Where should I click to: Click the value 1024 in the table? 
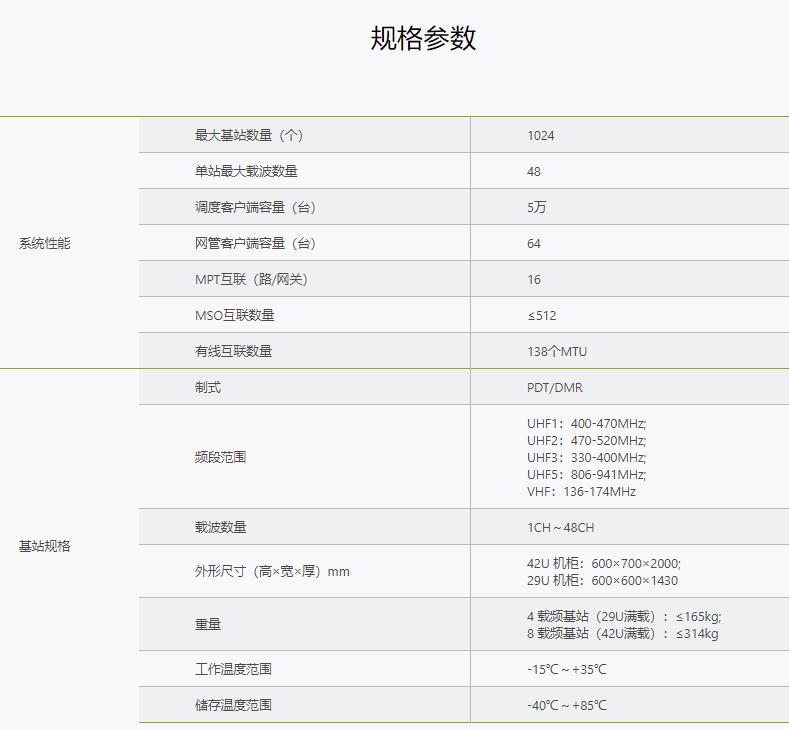(541, 135)
